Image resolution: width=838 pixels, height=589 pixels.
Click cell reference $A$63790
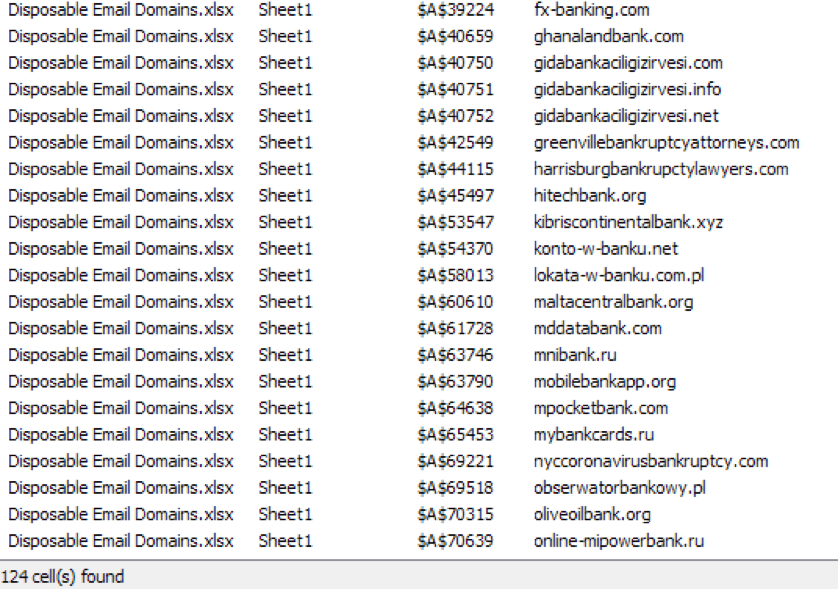(x=455, y=382)
